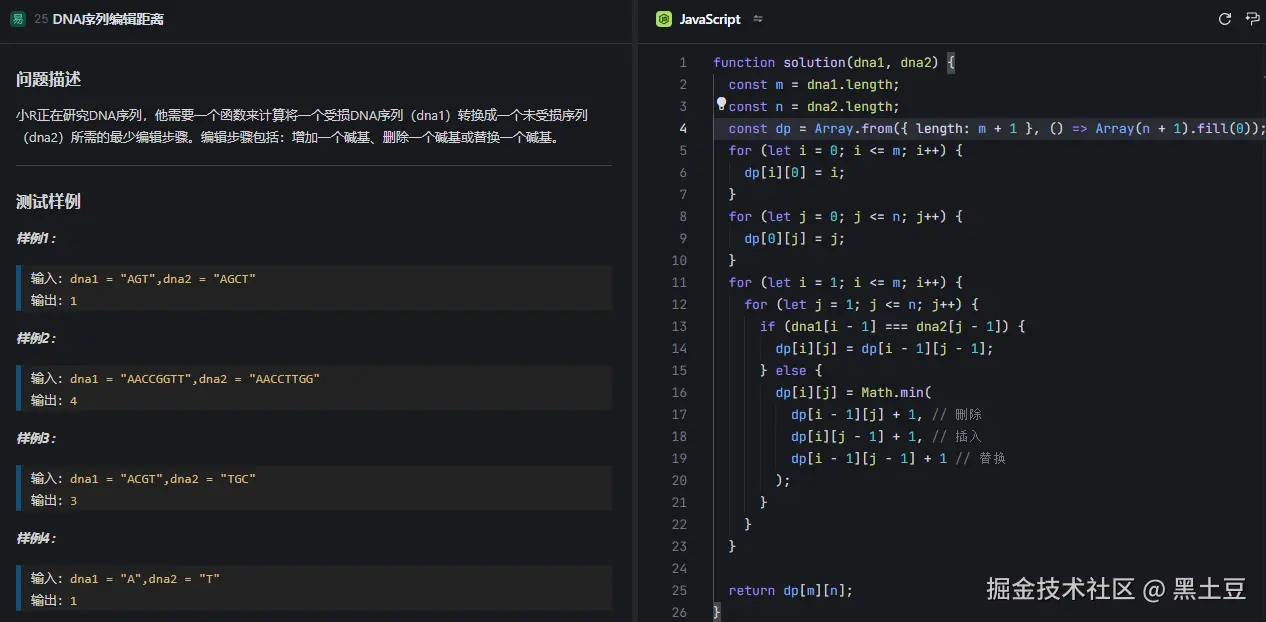
Task: Click the green difficulty badge icon
Action: (x=17, y=19)
